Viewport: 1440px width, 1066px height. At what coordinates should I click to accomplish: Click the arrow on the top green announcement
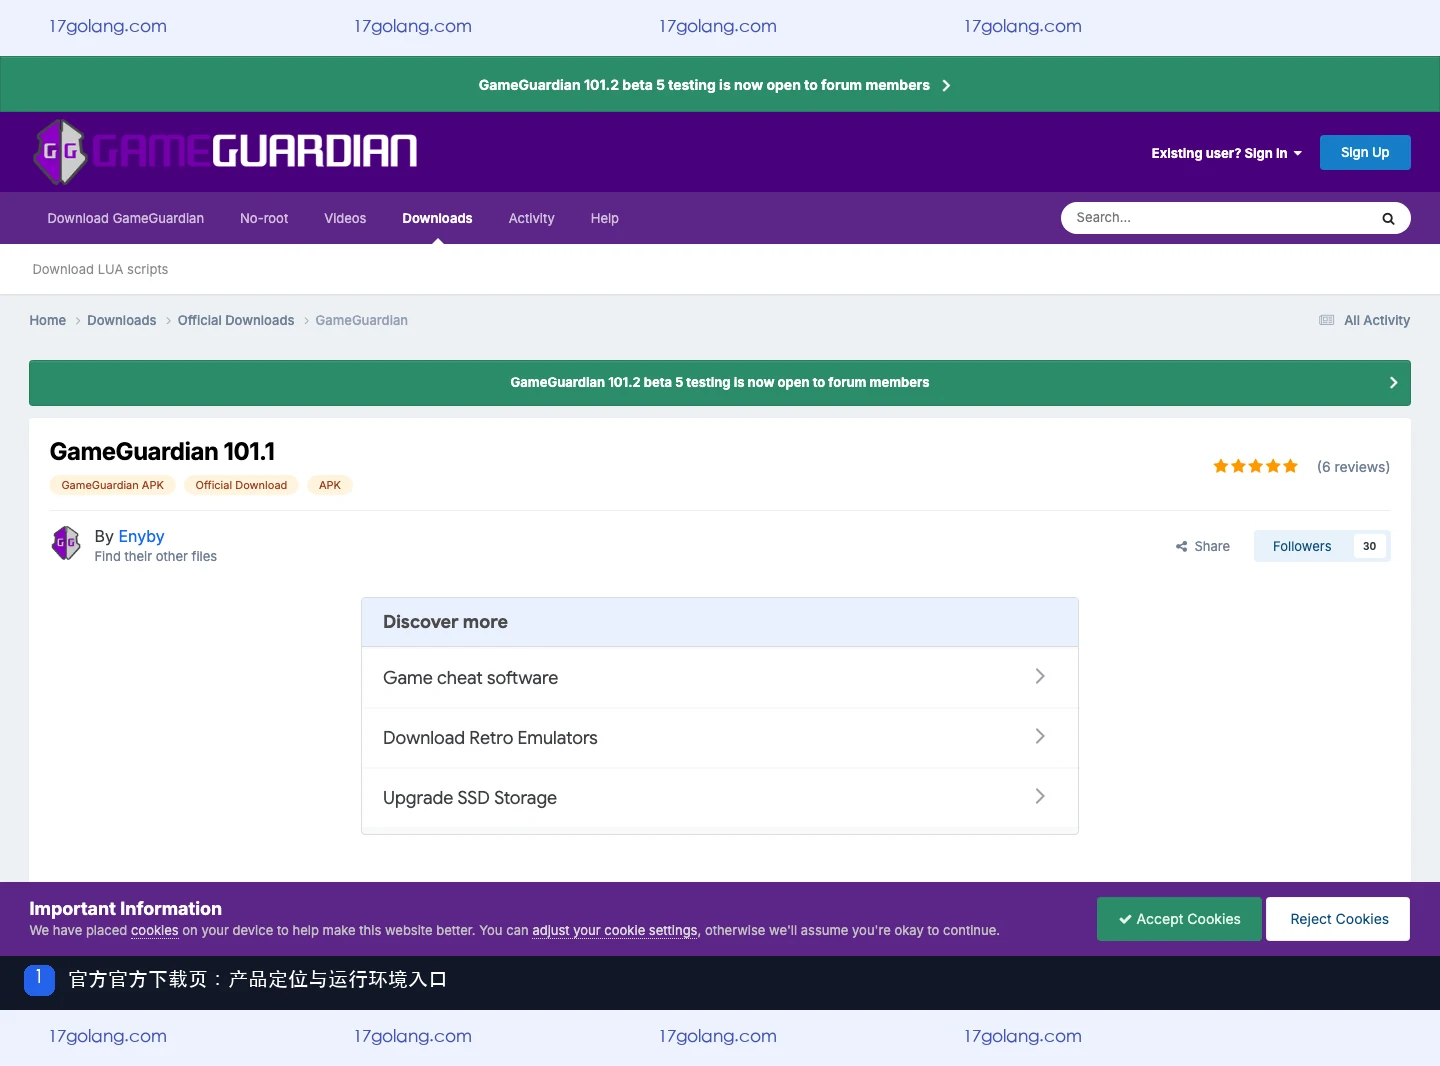pos(946,85)
